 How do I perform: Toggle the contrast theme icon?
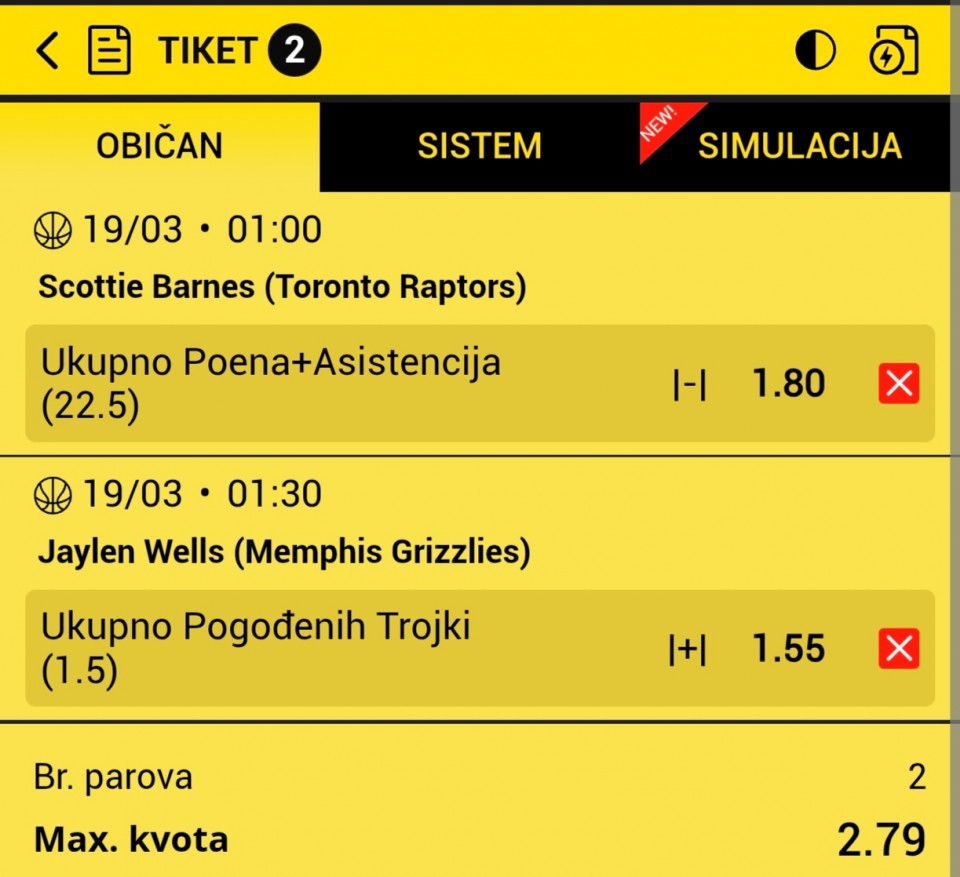(x=815, y=50)
